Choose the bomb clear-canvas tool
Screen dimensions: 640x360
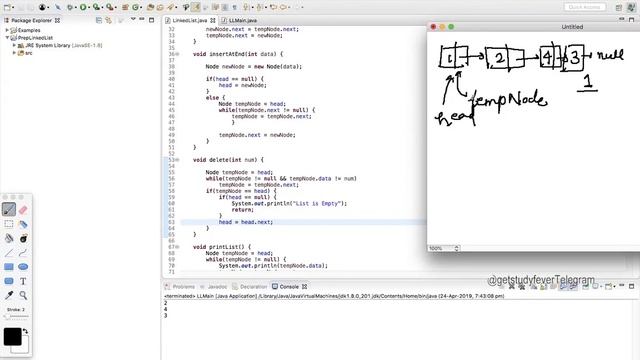(23, 238)
